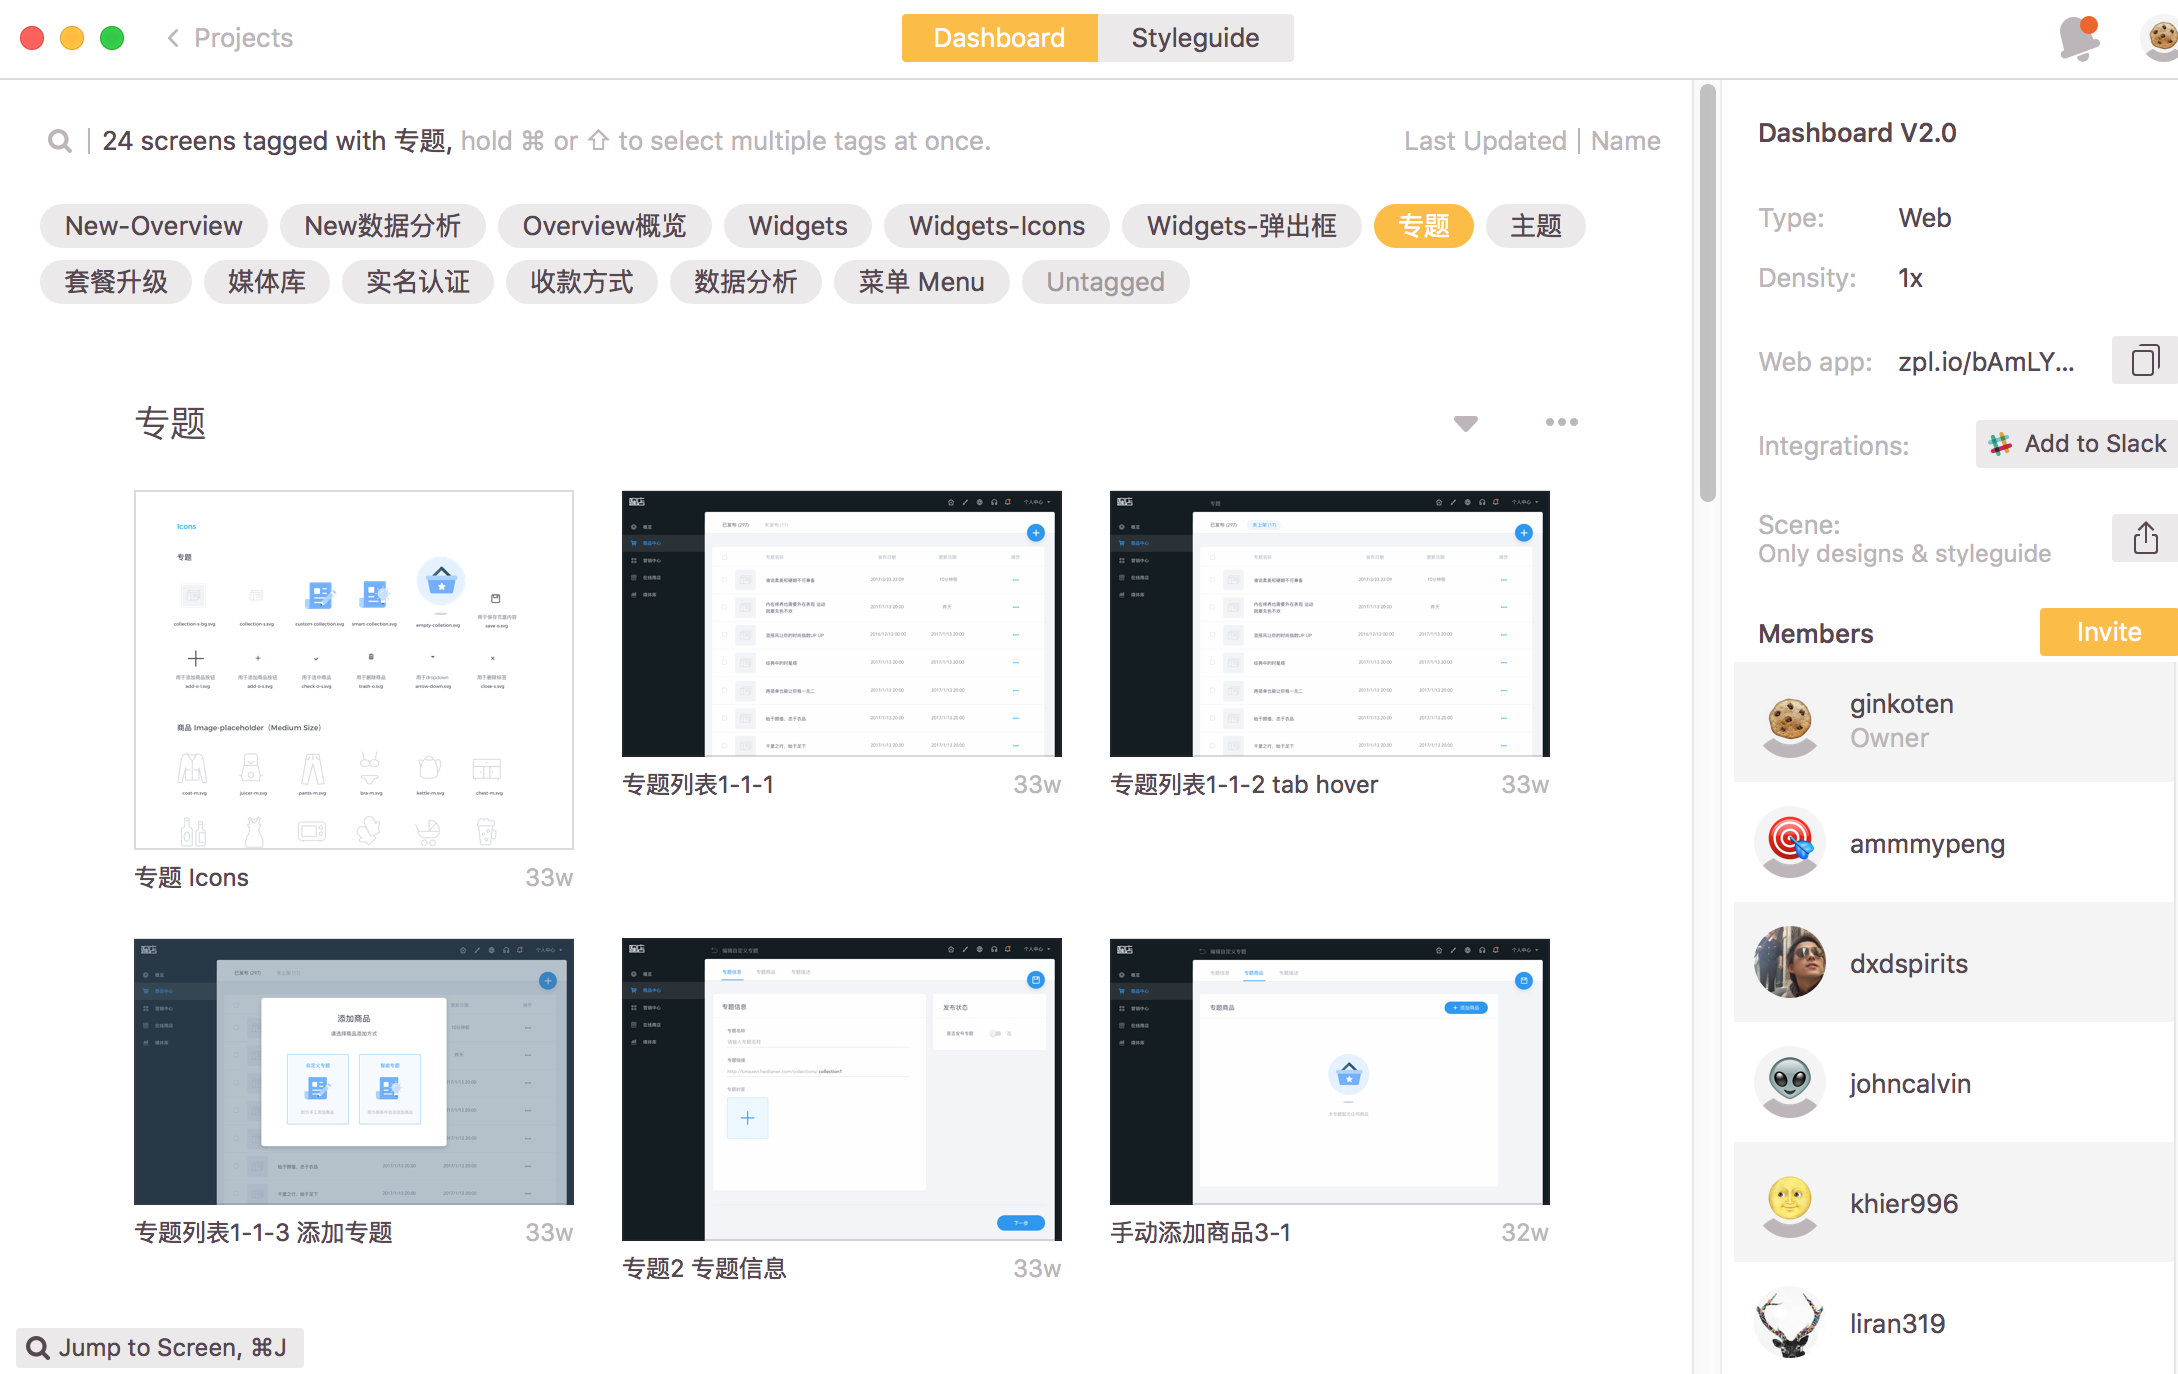Toggle the 主题 tag filter
Image resolution: width=2178 pixels, height=1374 pixels.
point(1535,226)
